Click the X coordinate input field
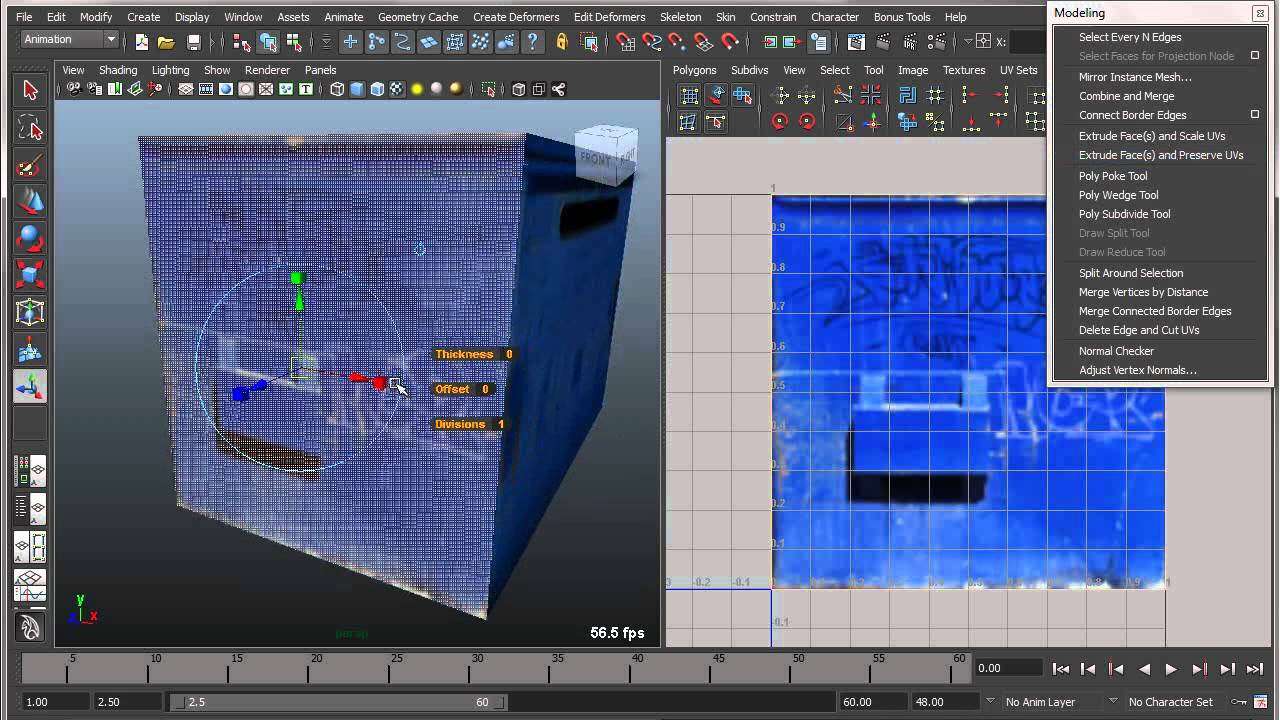Viewport: 1280px width, 720px height. coord(1028,42)
